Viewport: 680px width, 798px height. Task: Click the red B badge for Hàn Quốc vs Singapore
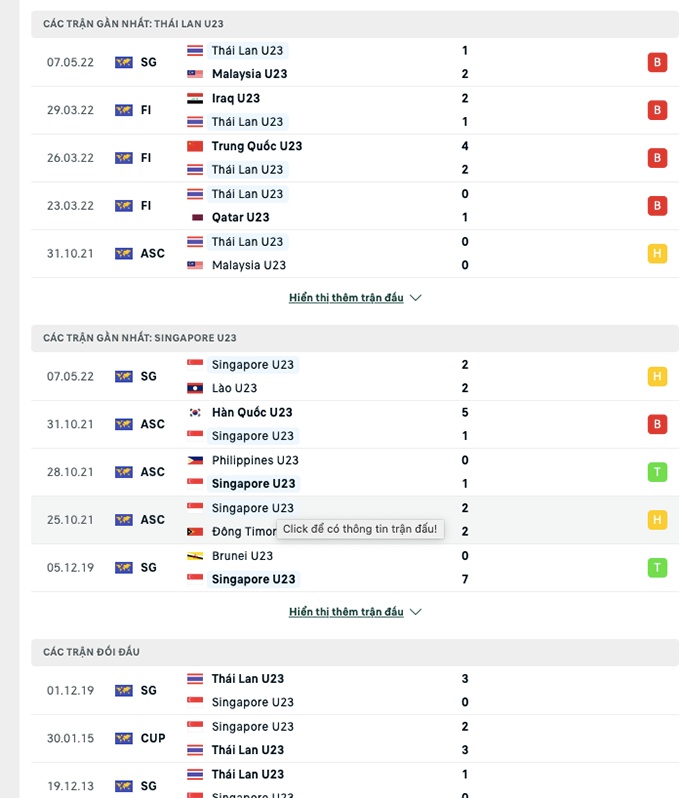(657, 424)
